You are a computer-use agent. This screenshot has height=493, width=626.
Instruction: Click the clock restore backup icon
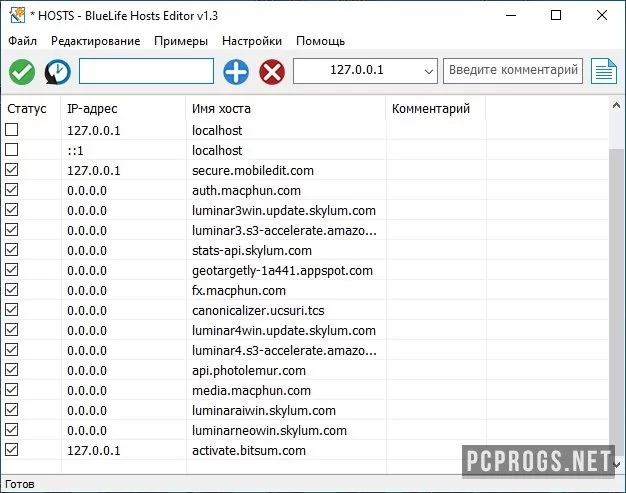57,72
